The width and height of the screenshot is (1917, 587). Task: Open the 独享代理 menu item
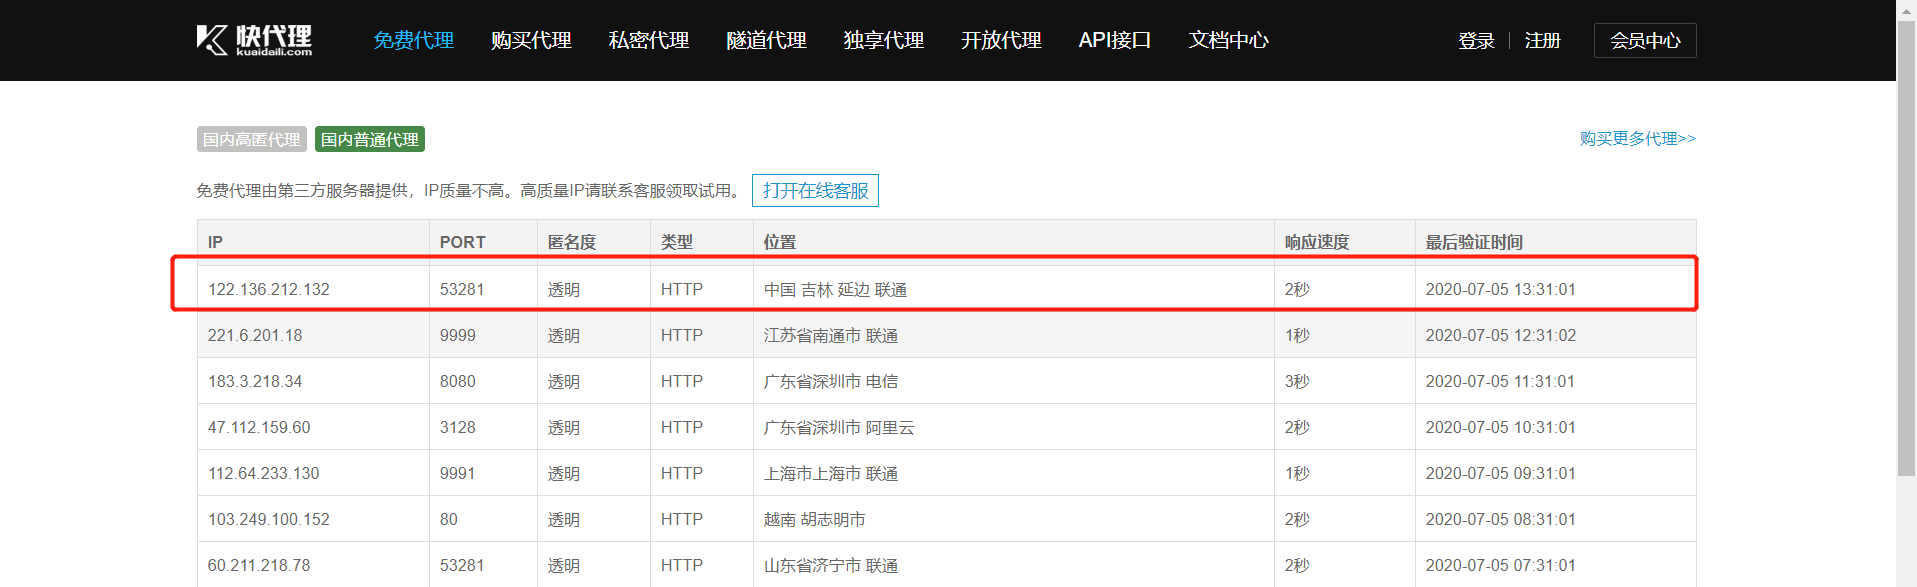coord(884,40)
